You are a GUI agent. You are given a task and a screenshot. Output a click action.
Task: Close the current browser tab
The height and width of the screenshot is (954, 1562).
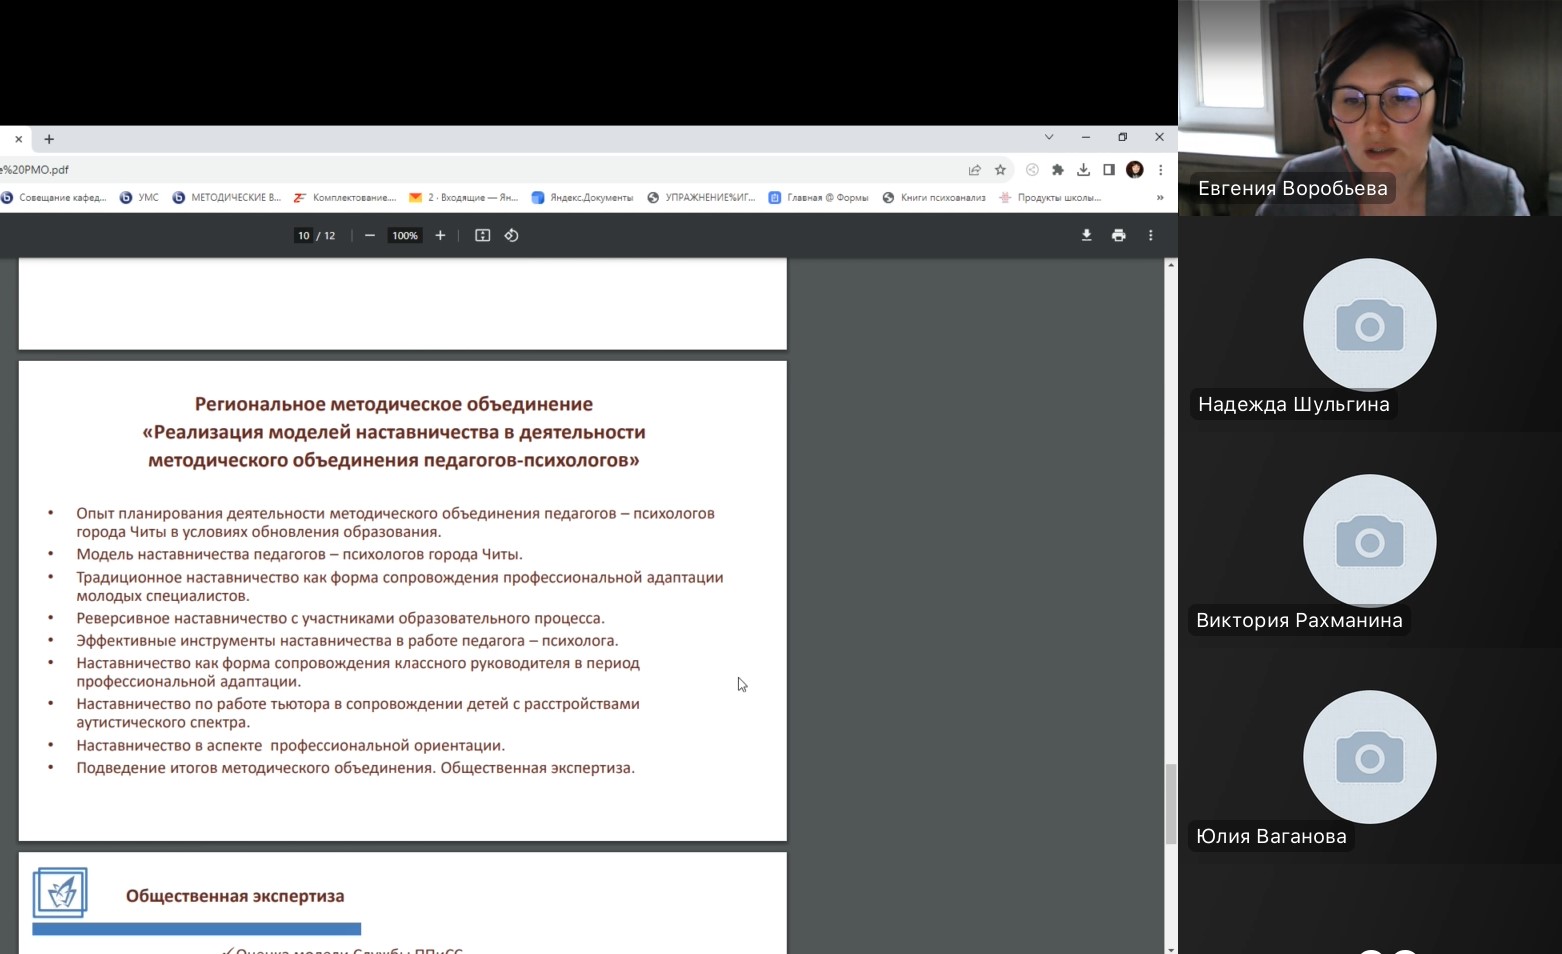pyautogui.click(x=18, y=139)
